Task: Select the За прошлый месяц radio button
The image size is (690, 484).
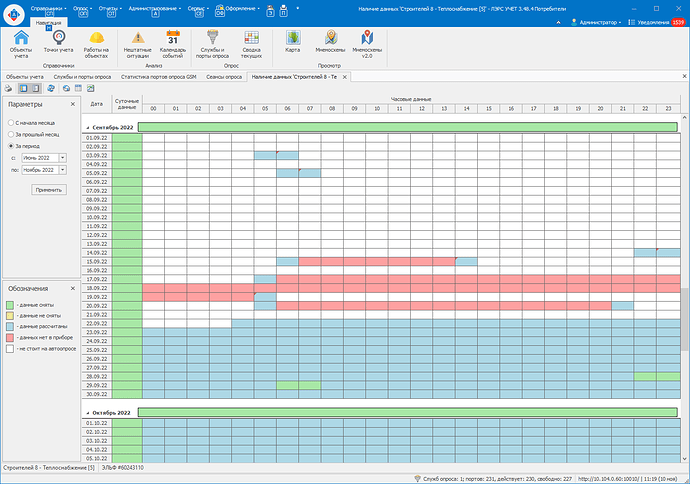Action: [11, 134]
